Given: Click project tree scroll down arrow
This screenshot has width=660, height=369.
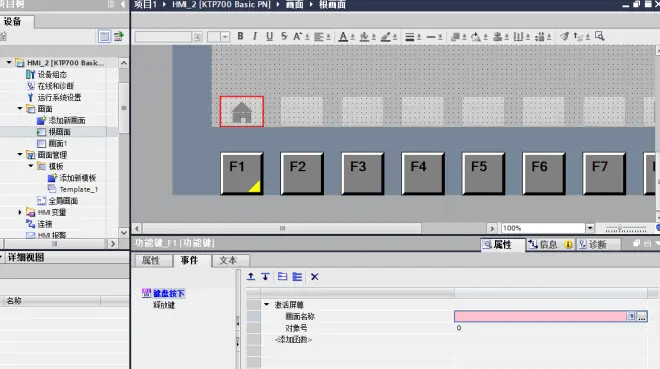Looking at the screenshot, I should [x=123, y=232].
